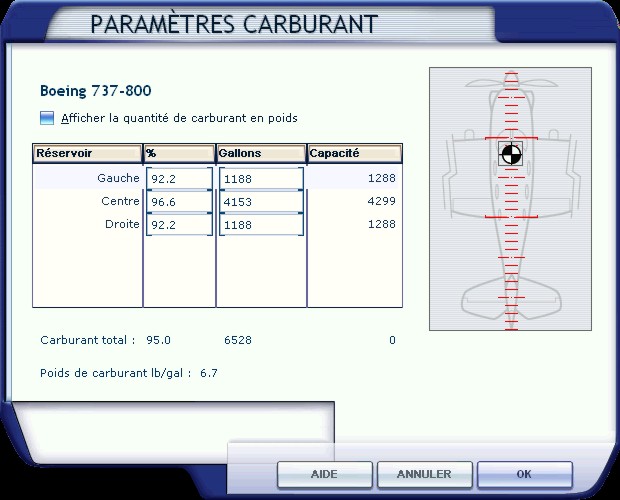Click the Poids de carburant lb/gal label

point(116,374)
